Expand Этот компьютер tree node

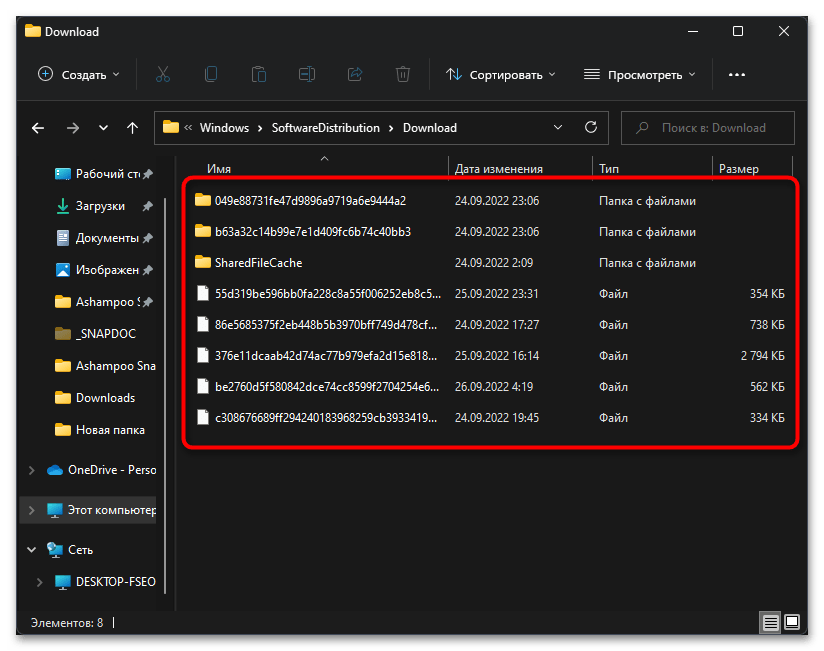pyautogui.click(x=32, y=510)
